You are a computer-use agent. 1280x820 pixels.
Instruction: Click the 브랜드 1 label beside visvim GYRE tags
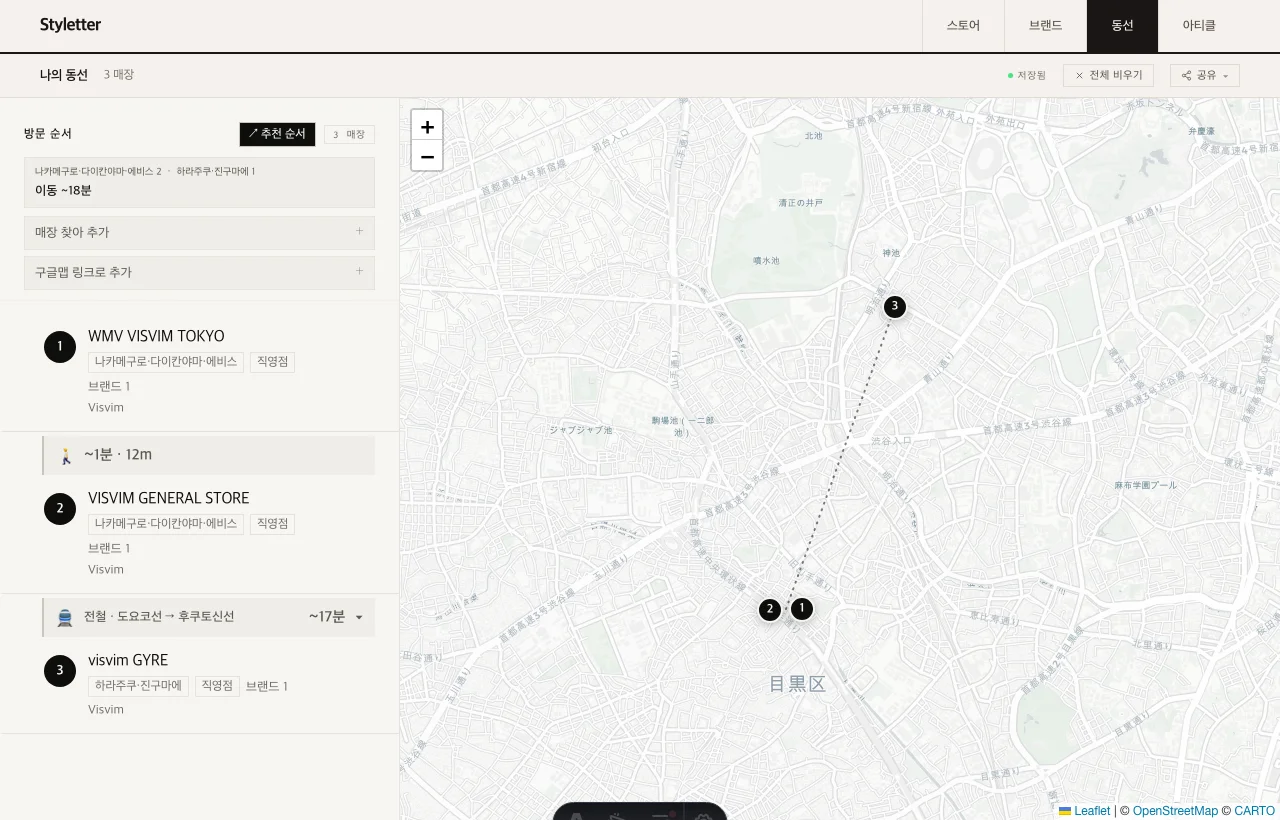click(x=267, y=686)
